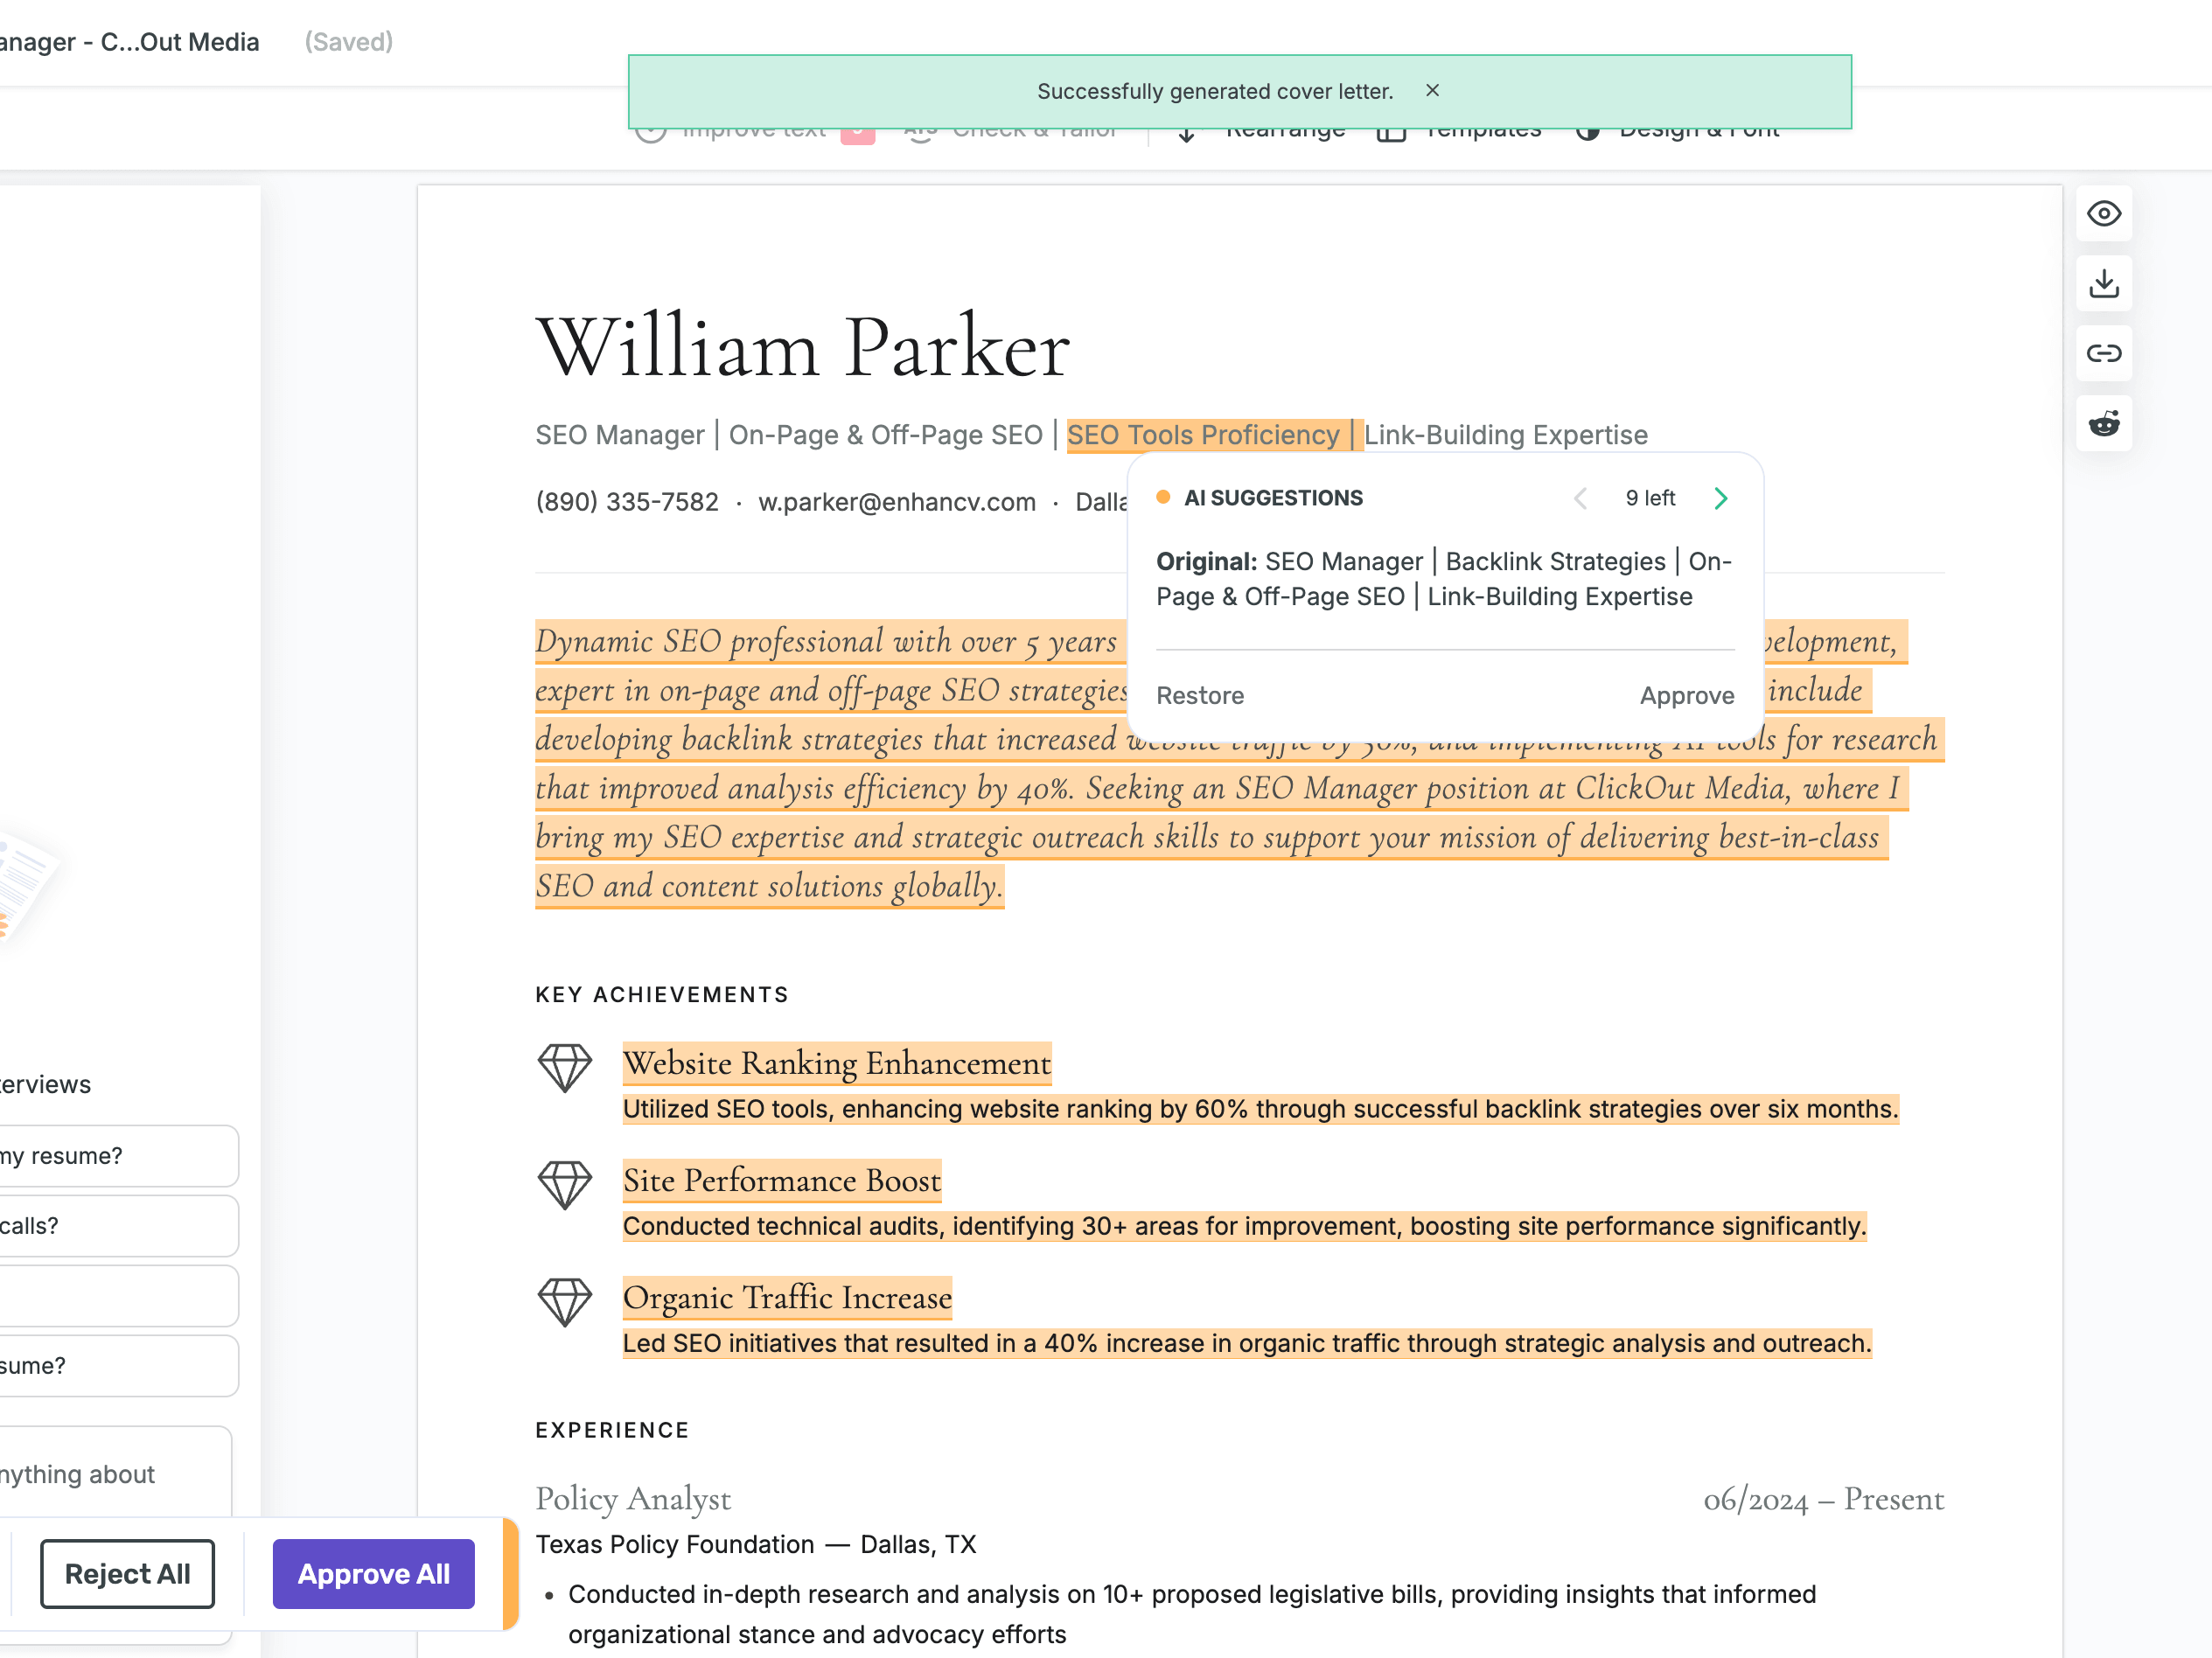The image size is (2212, 1658).
Task: Select the backlink strategies achievement description
Action: [1261, 1110]
